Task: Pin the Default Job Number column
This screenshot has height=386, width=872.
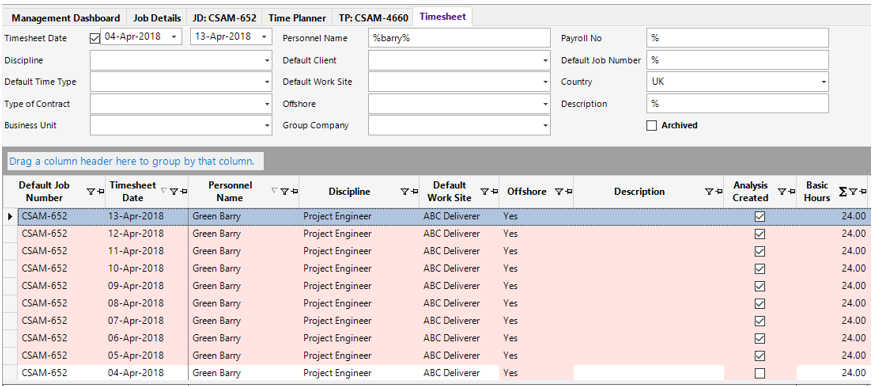Action: point(100,192)
